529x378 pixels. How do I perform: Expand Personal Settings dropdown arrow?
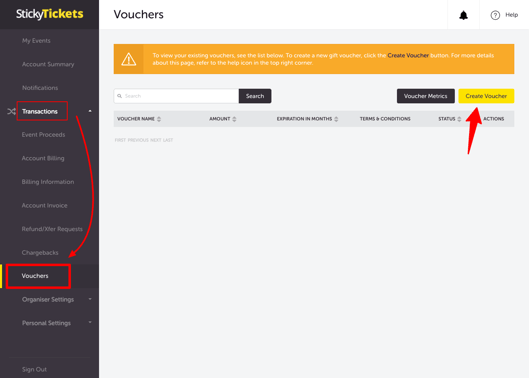point(90,322)
